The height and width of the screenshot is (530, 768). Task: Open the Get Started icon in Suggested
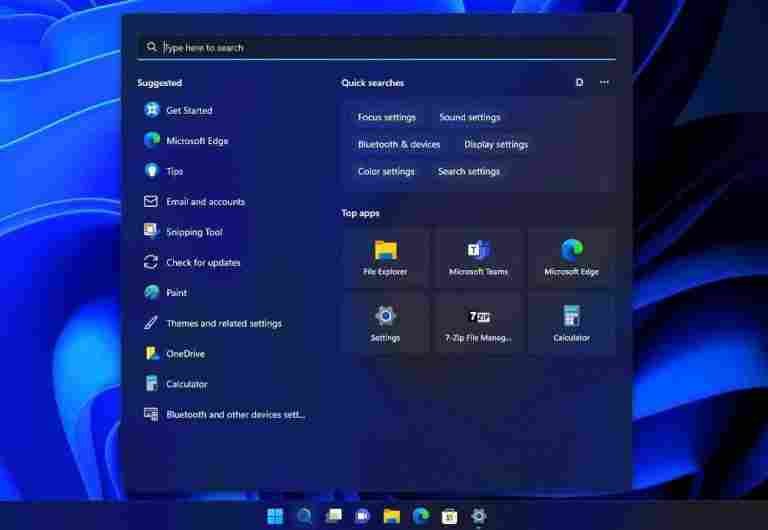(x=152, y=110)
